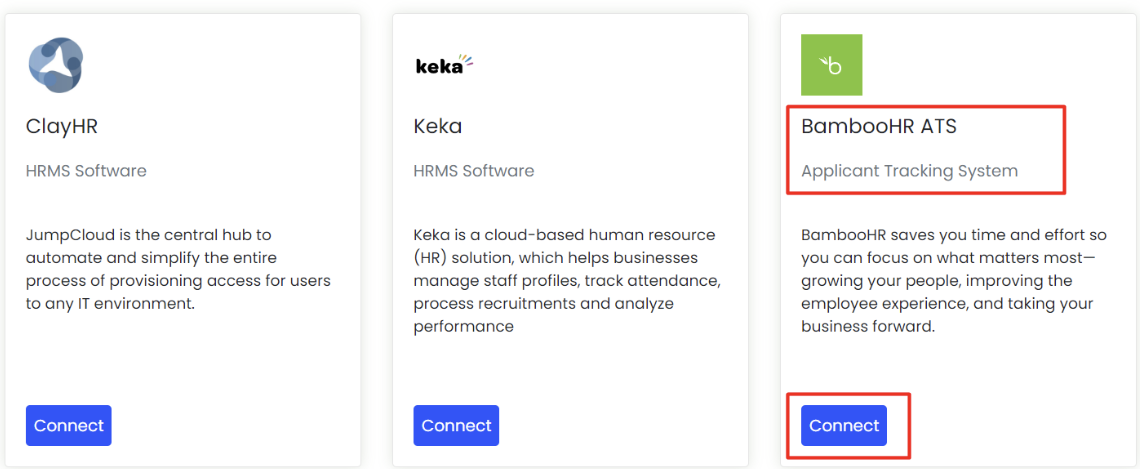Image resolution: width=1140 pixels, height=469 pixels.
Task: Click HRMS Software label under ClayHR
Action: [86, 171]
